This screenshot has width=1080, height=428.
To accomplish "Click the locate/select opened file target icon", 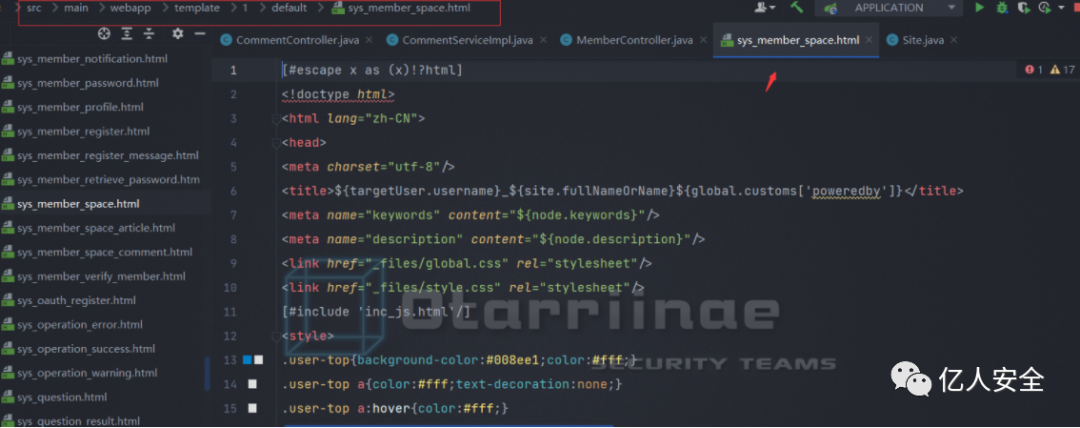I will click(x=104, y=34).
